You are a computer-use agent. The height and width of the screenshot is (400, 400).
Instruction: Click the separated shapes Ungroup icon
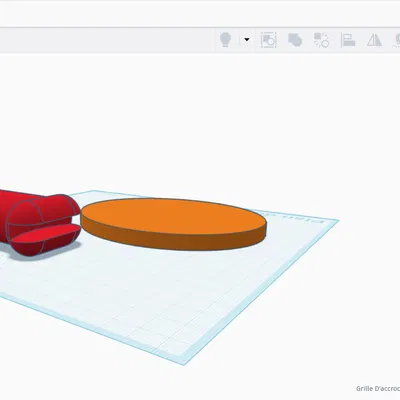coord(321,40)
